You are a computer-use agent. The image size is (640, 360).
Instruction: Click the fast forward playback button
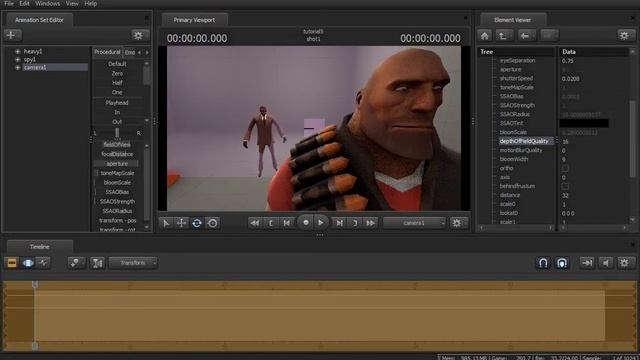(x=371, y=223)
